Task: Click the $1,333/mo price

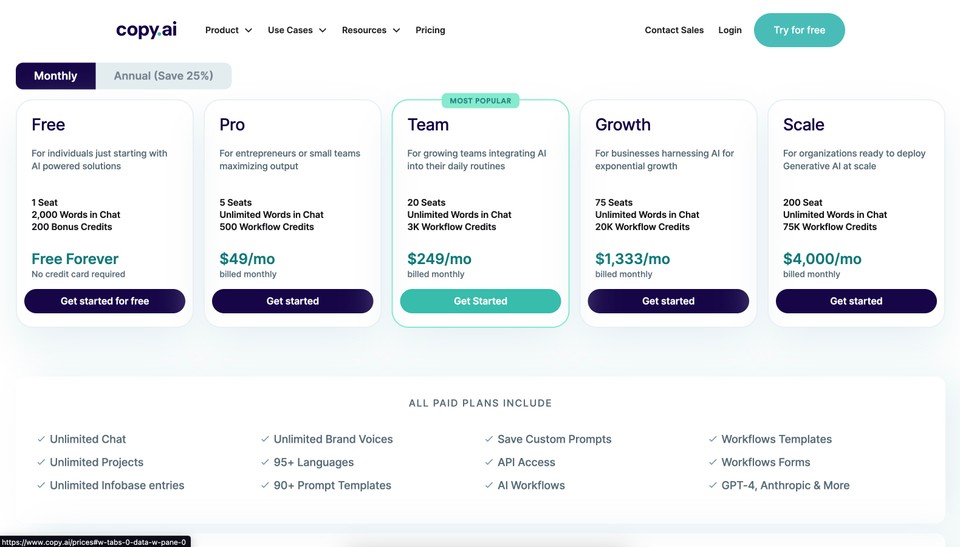Action: point(632,258)
